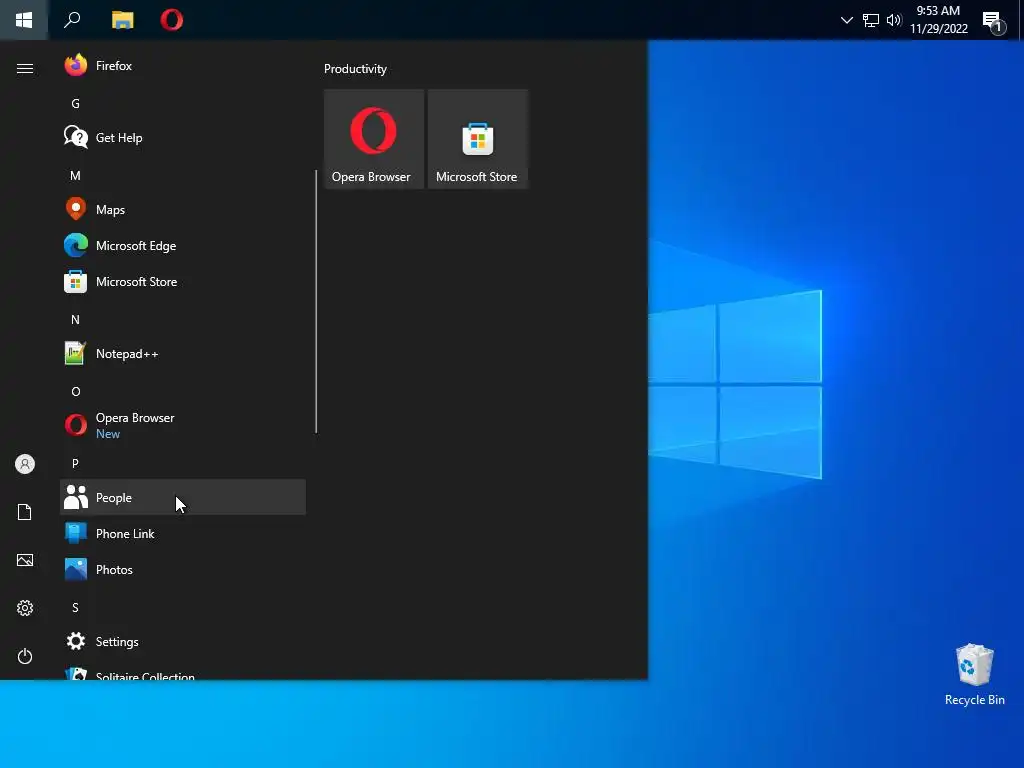Open volume control tray icon
The height and width of the screenshot is (768, 1024).
894,20
